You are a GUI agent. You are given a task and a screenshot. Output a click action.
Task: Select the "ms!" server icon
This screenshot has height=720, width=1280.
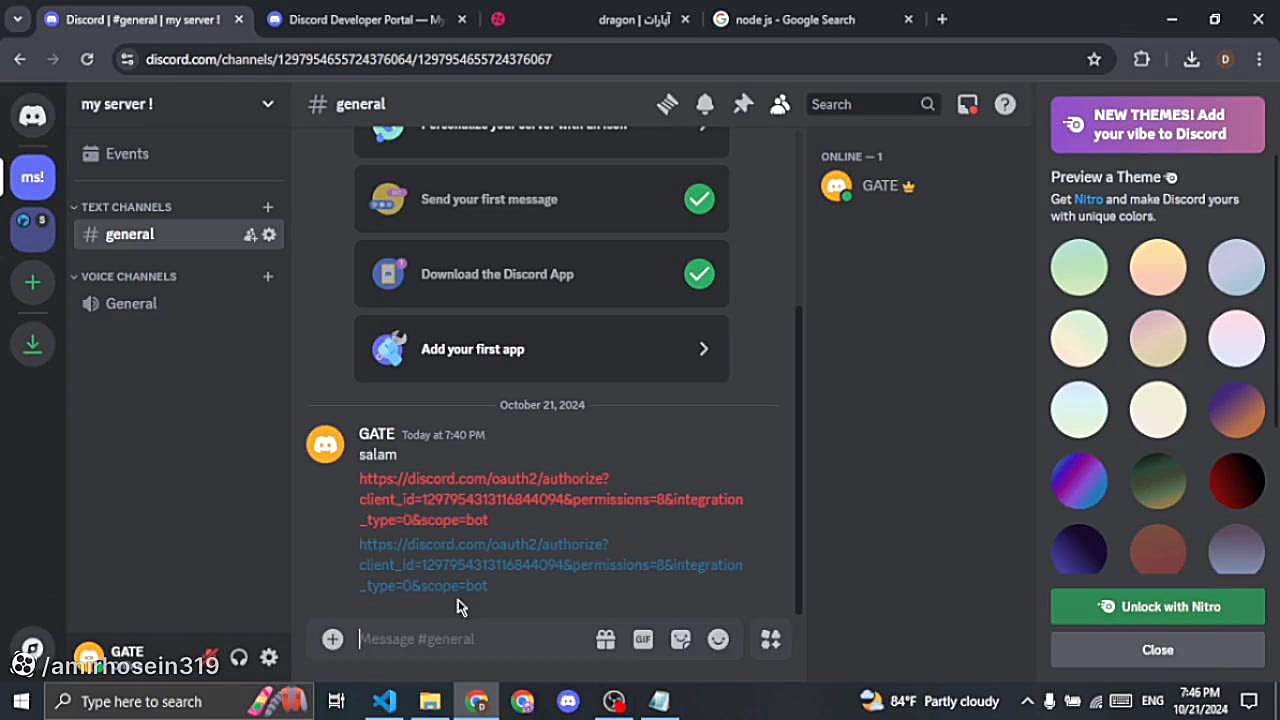[33, 177]
